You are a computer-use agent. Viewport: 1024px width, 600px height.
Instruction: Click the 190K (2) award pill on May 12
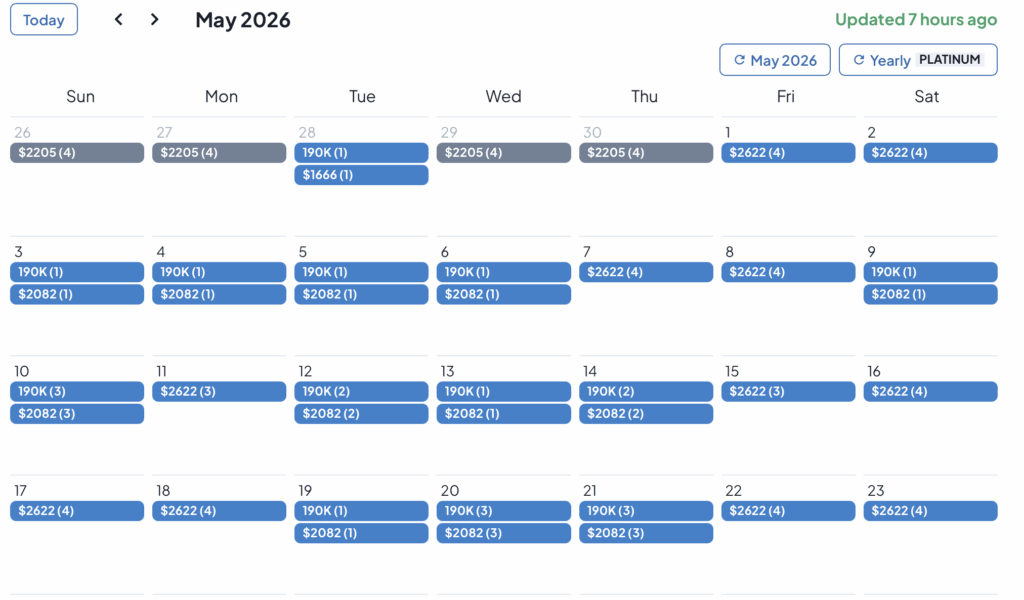pyautogui.click(x=361, y=391)
